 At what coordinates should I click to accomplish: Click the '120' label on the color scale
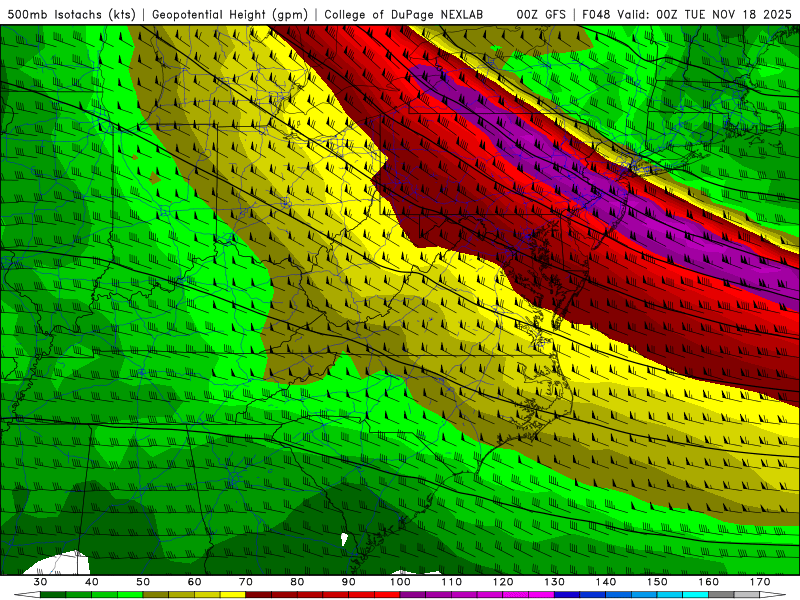click(503, 582)
